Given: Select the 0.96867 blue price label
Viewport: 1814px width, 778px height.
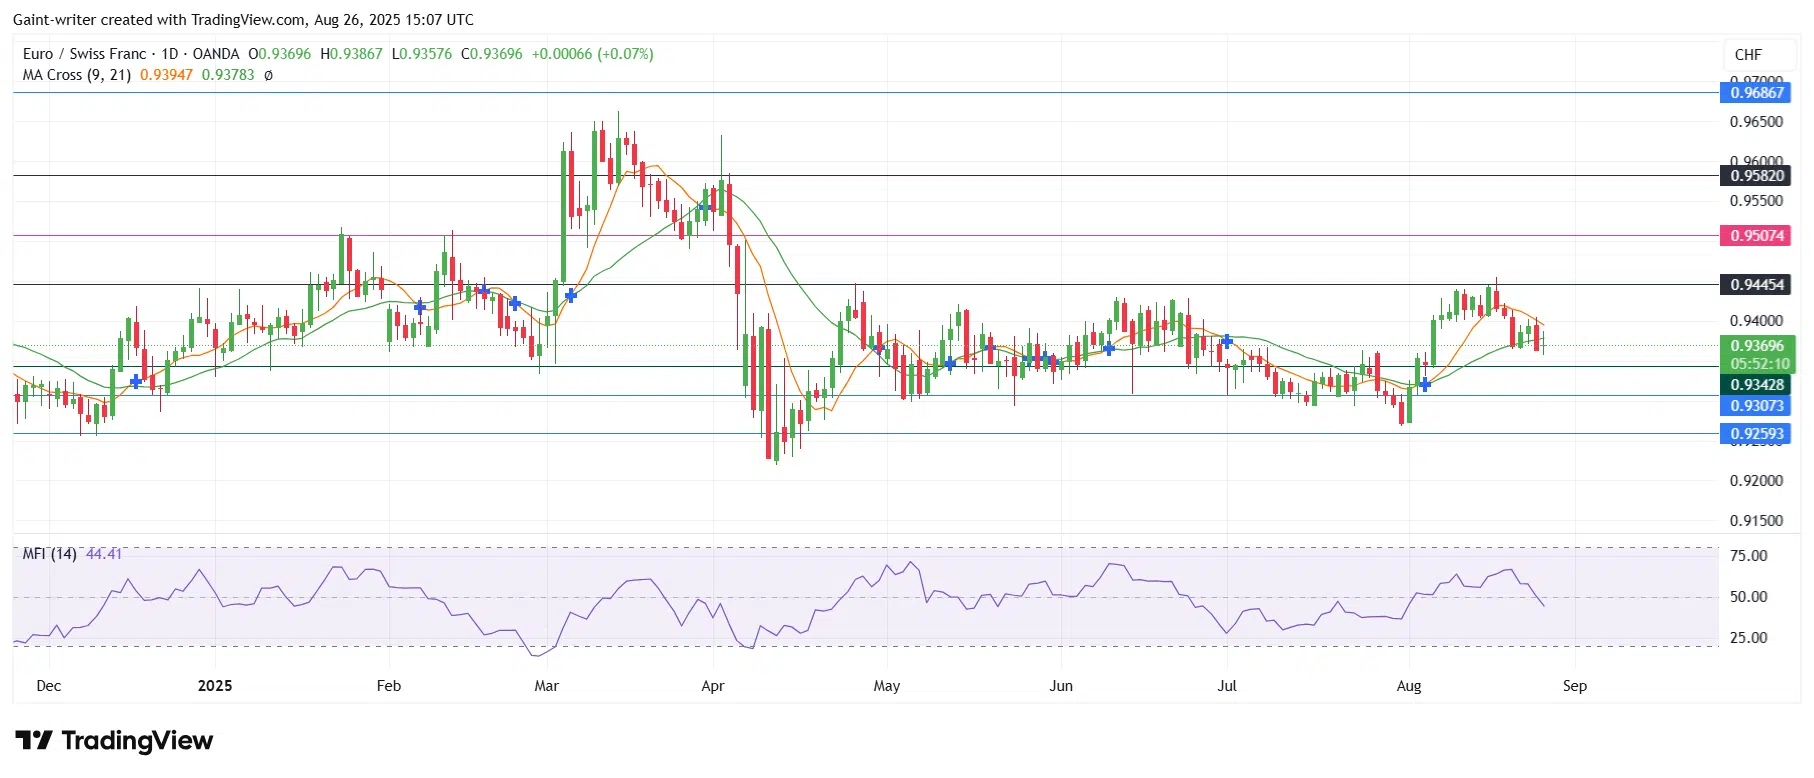Looking at the screenshot, I should (x=1757, y=93).
